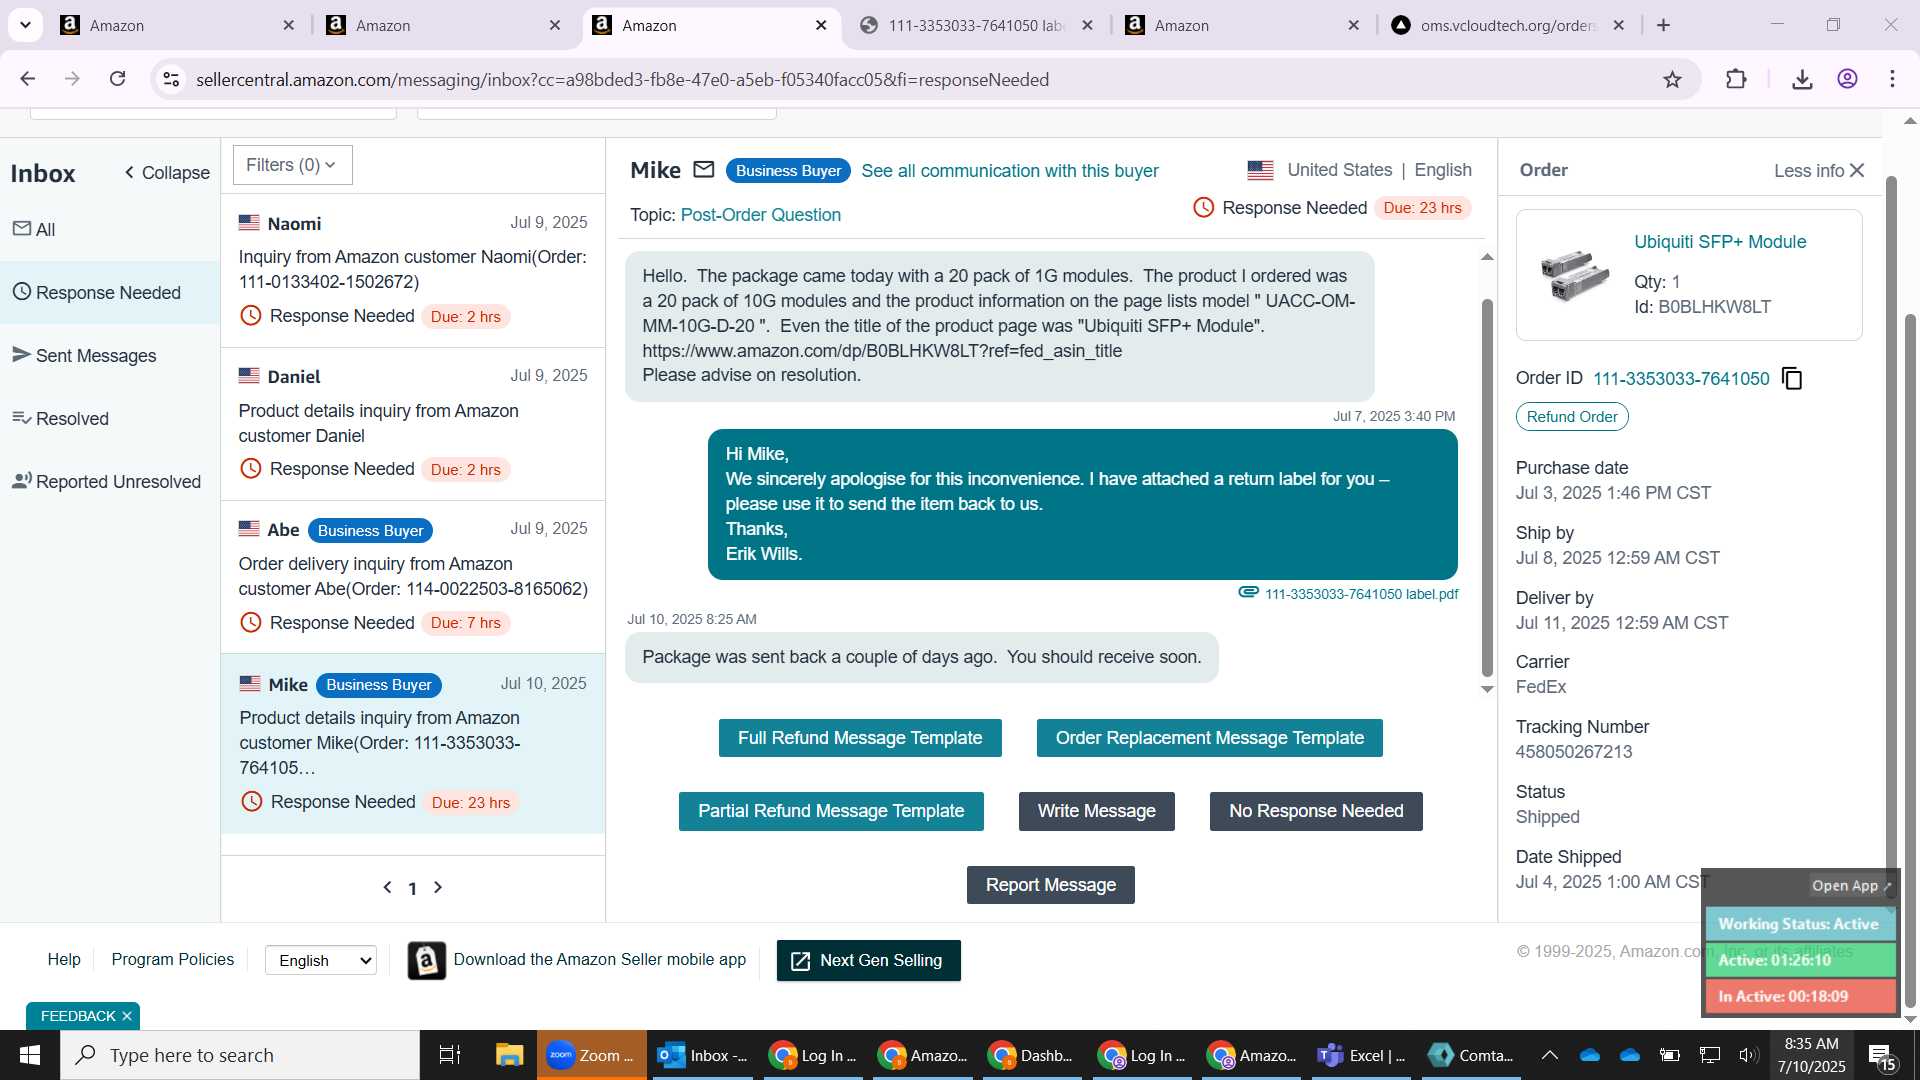
Task: Click conversation scrollbar down arrow
Action: pos(1487,689)
